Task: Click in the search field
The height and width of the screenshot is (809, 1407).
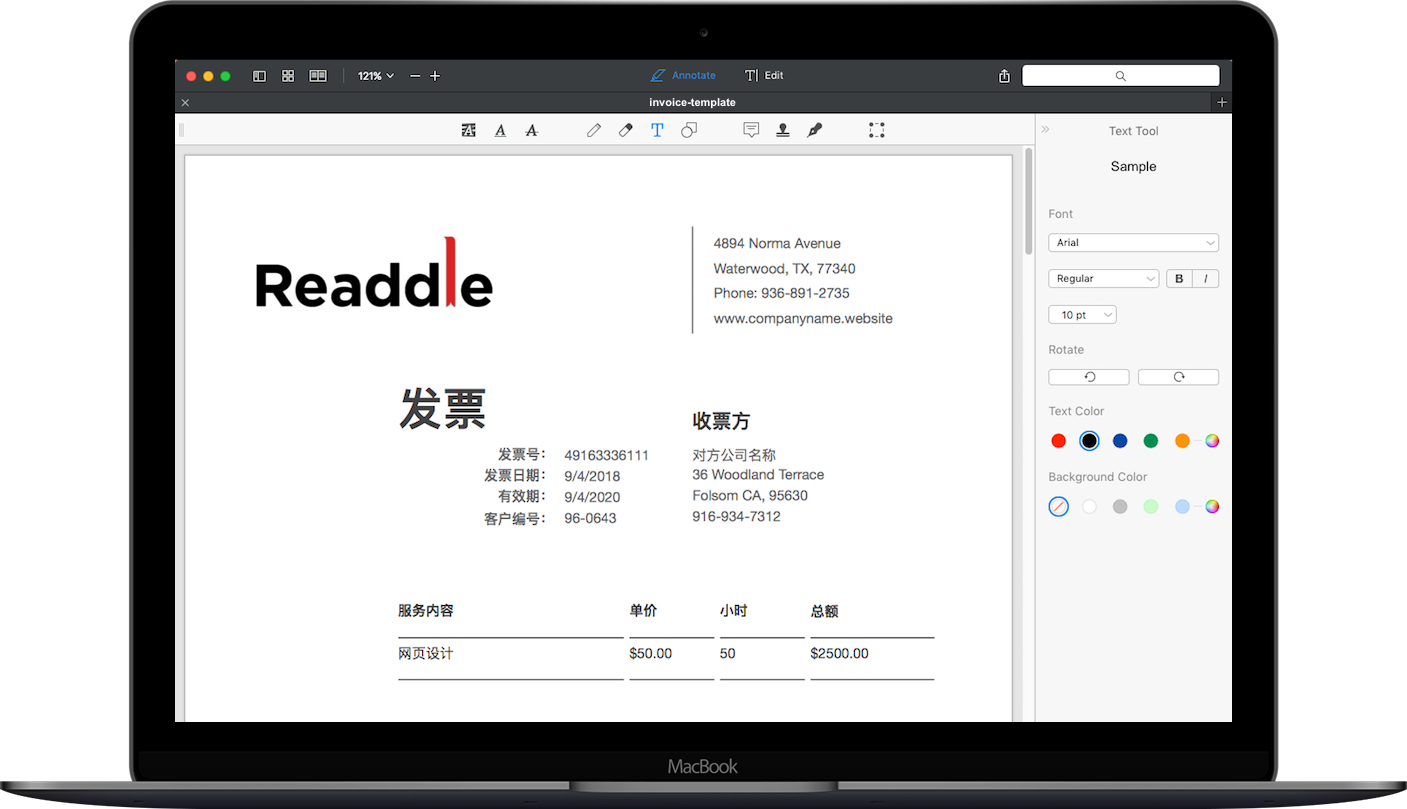Action: pos(1120,76)
